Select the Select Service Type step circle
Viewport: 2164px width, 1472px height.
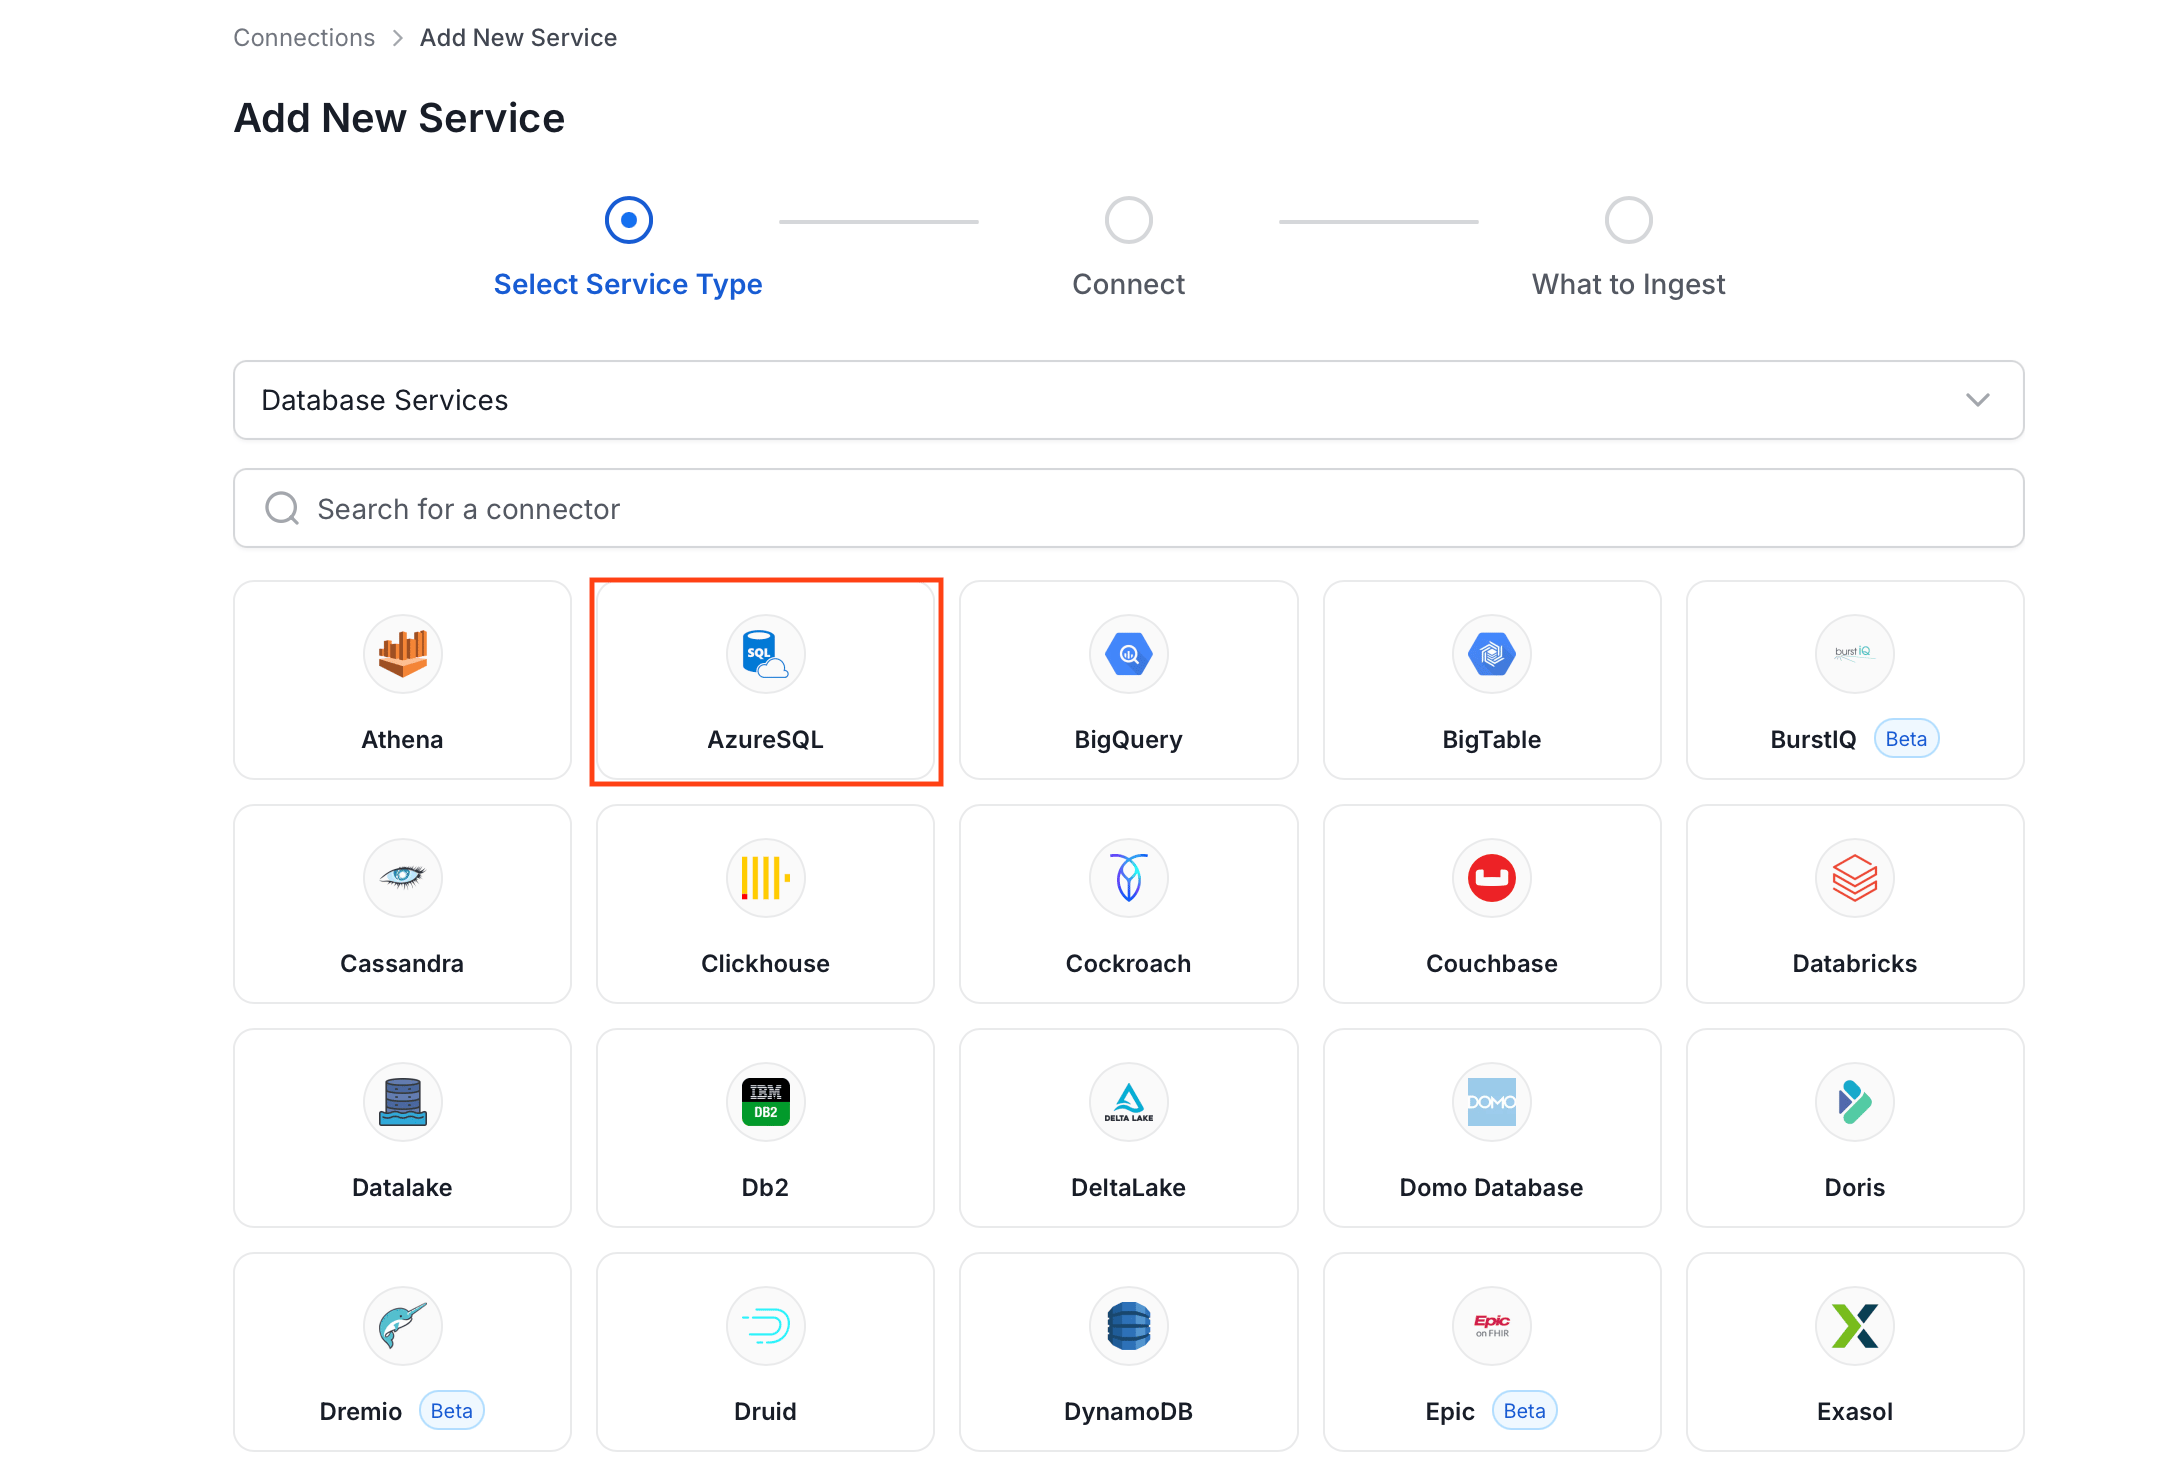628,220
